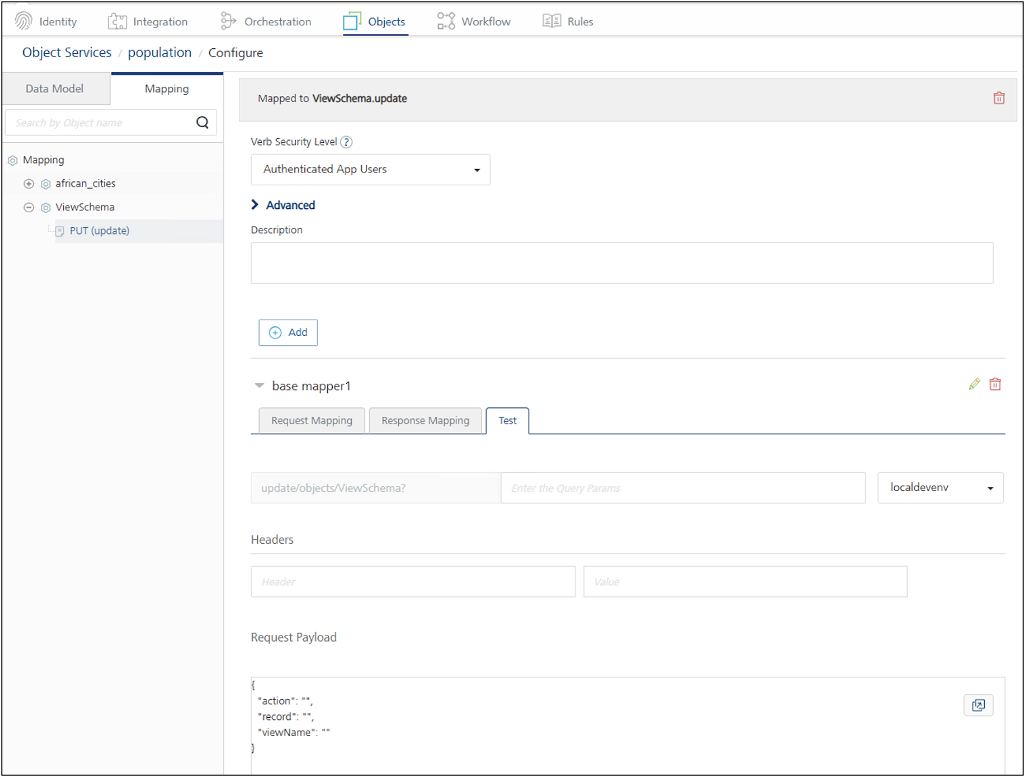Click into the Description text area
Viewport: 1024px width, 776px height.
622,263
